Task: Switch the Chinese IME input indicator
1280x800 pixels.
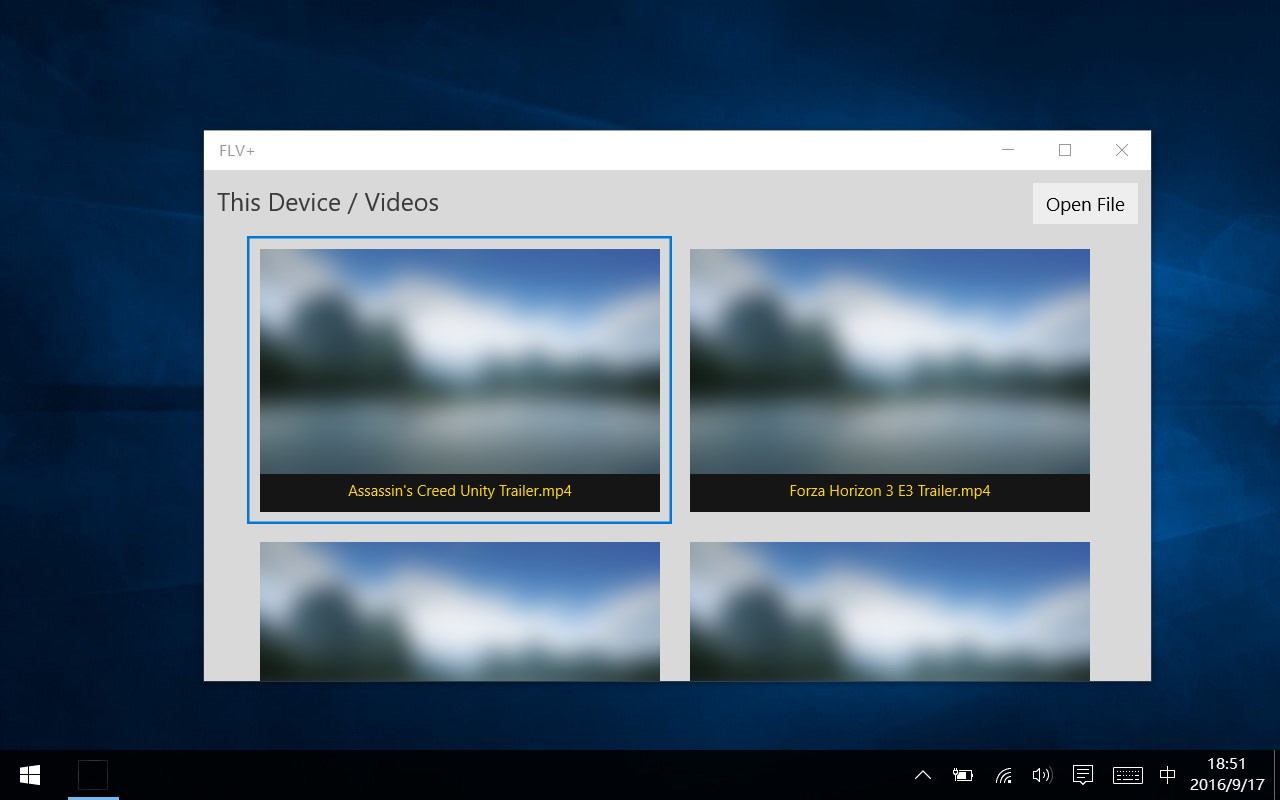Action: click(1167, 775)
